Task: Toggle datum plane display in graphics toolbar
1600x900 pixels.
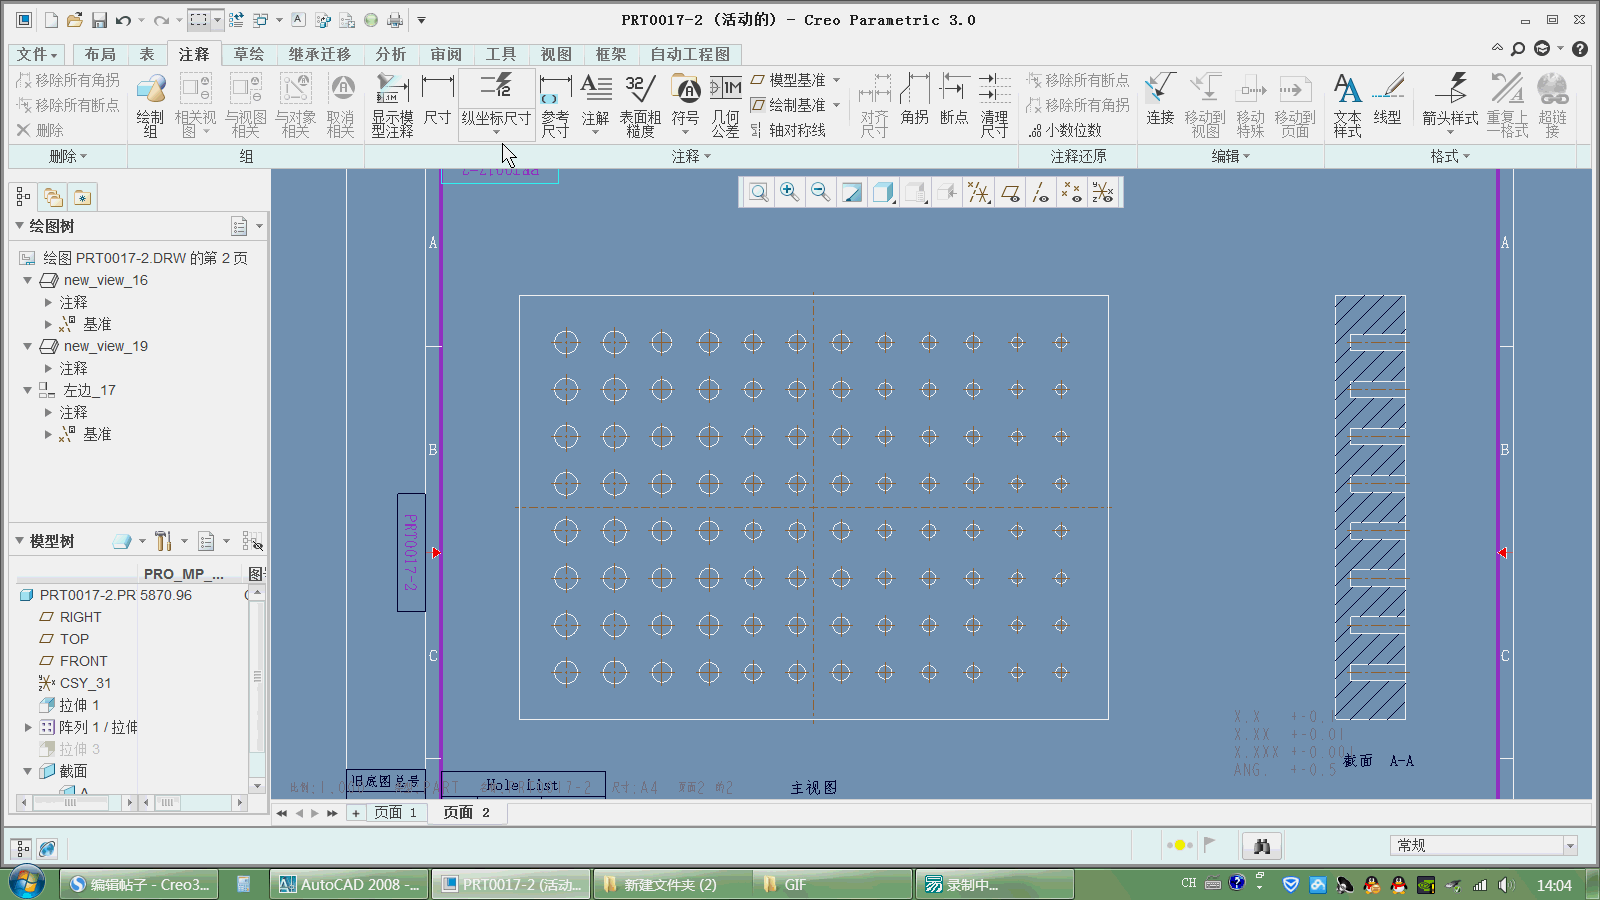Action: (x=1010, y=193)
